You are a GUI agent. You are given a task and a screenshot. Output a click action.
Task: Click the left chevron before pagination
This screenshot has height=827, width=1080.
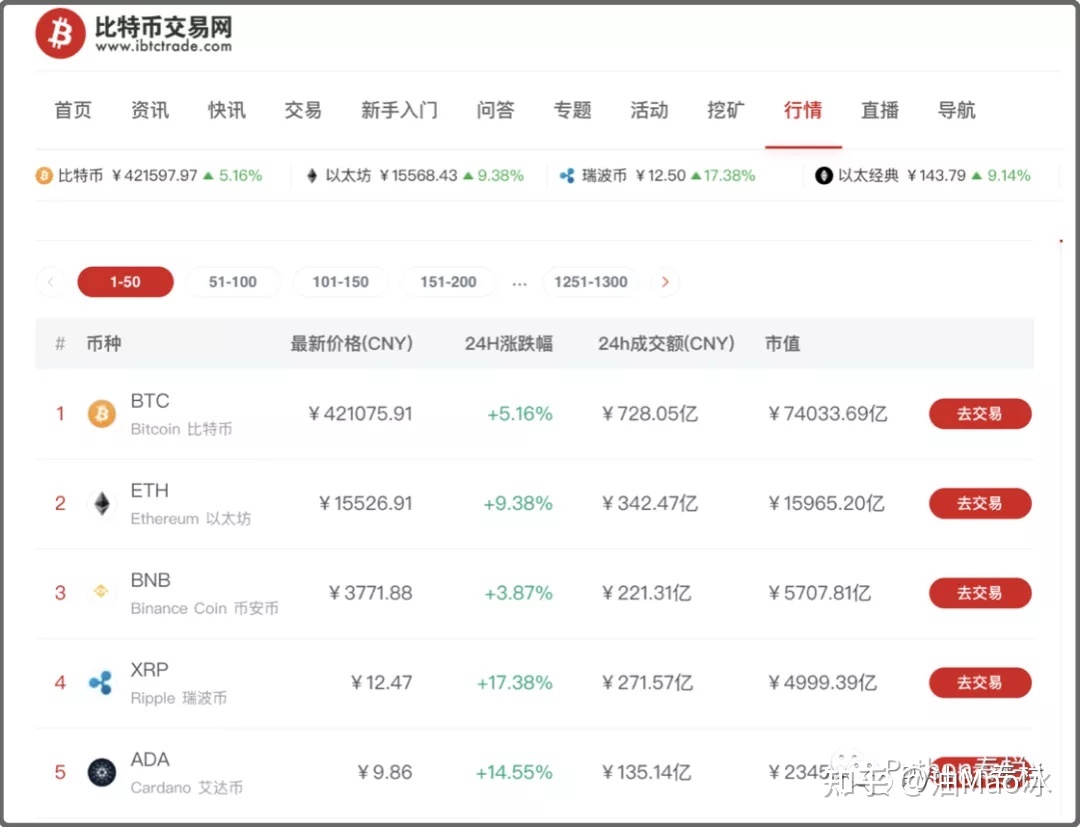51,282
